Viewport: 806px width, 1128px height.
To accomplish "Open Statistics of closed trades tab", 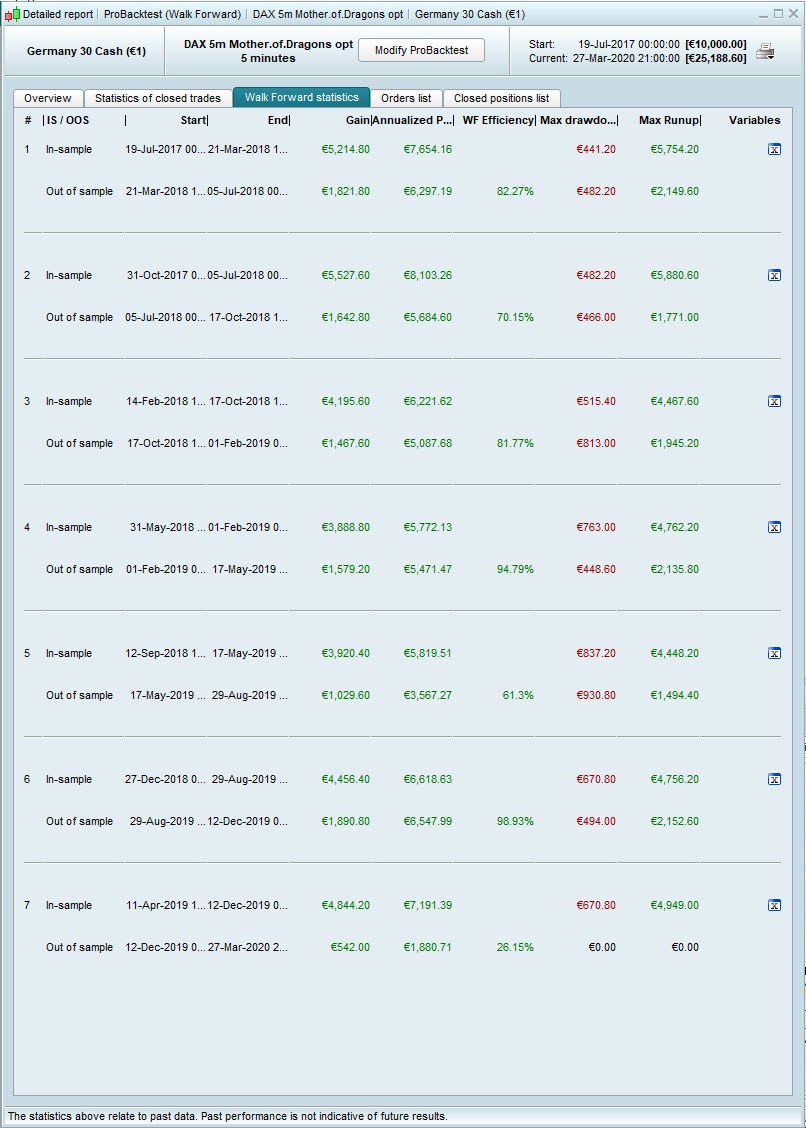I will pyautogui.click(x=158, y=98).
